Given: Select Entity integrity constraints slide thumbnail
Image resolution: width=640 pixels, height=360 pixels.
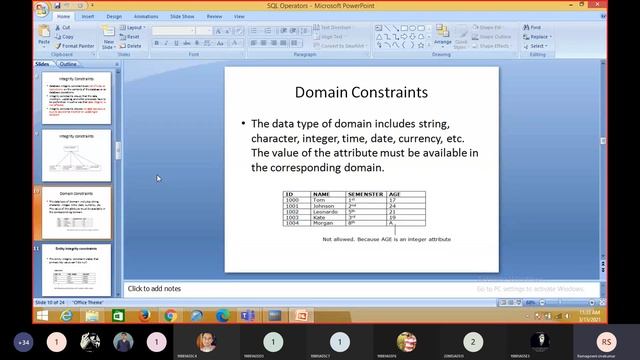Looking at the screenshot, I should coord(76,270).
